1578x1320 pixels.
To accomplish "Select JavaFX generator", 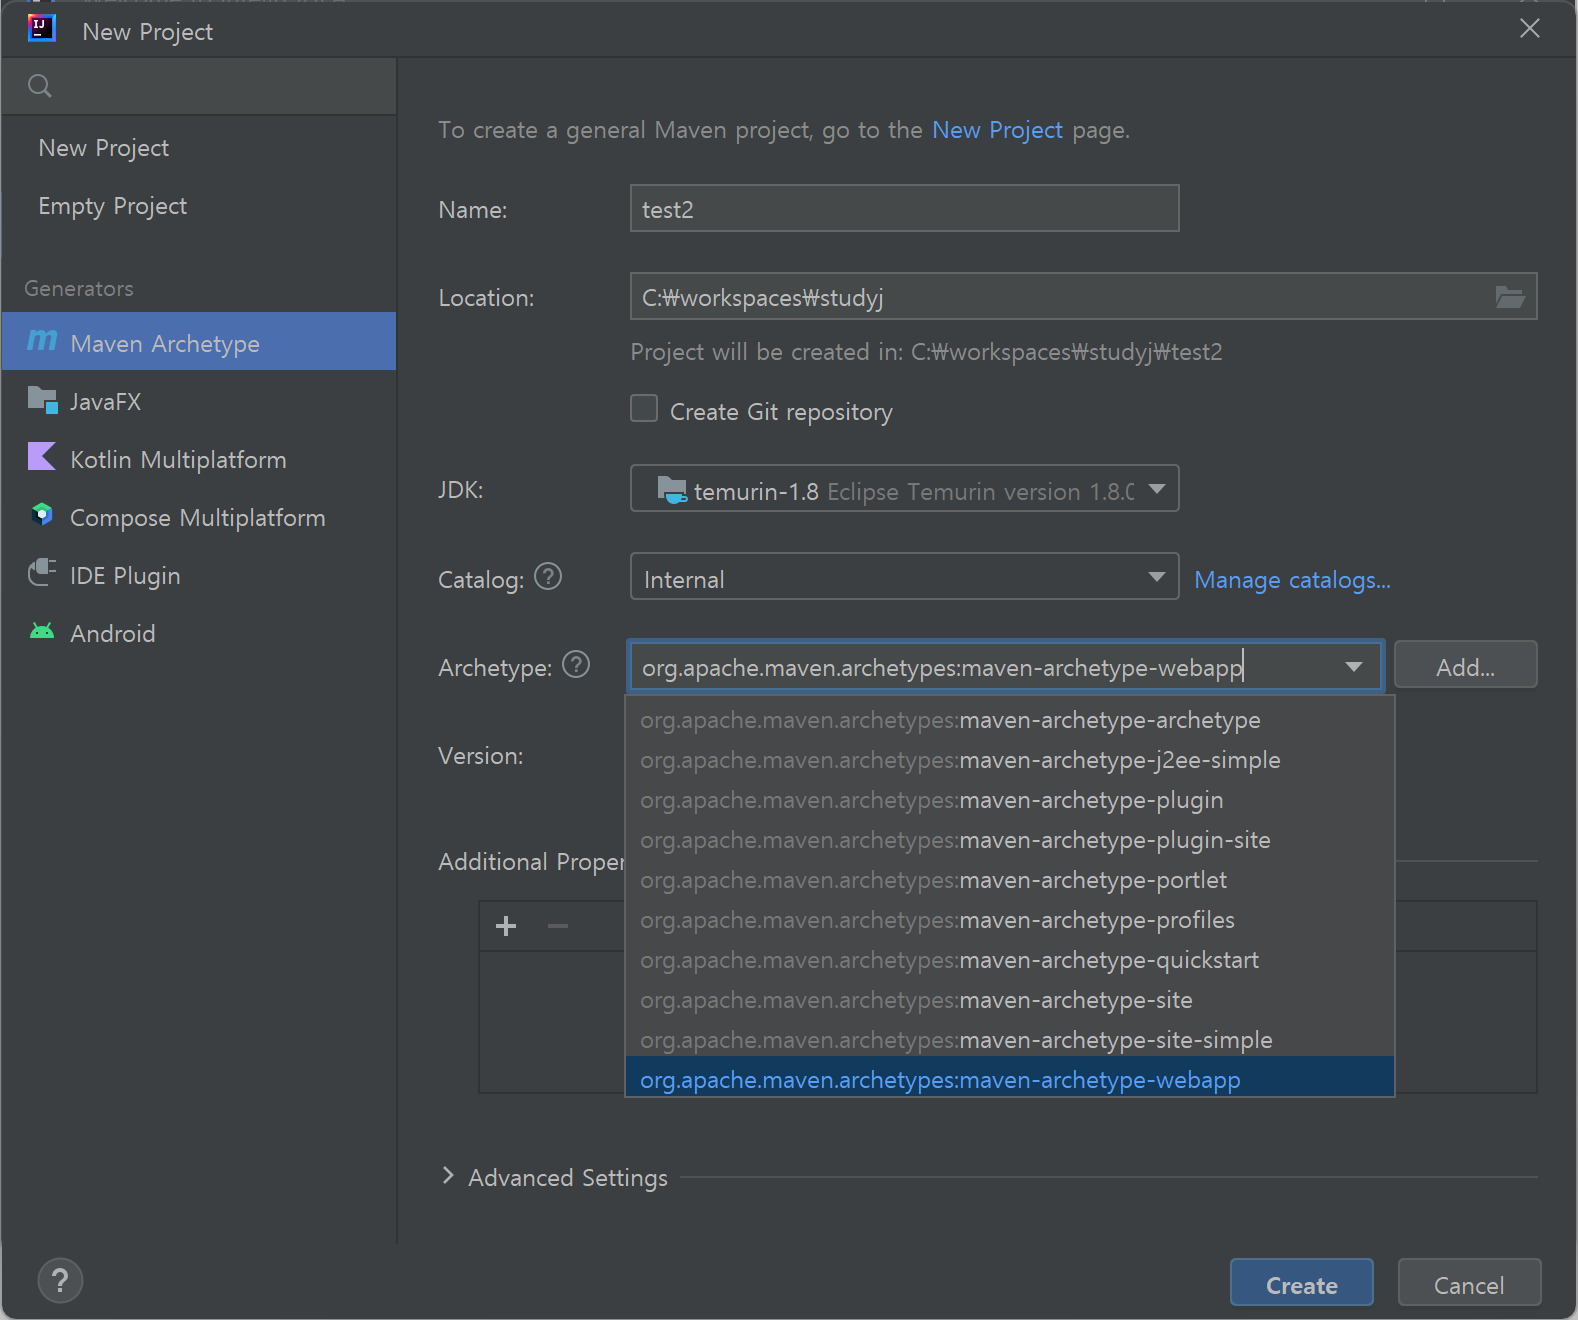I will (x=199, y=400).
